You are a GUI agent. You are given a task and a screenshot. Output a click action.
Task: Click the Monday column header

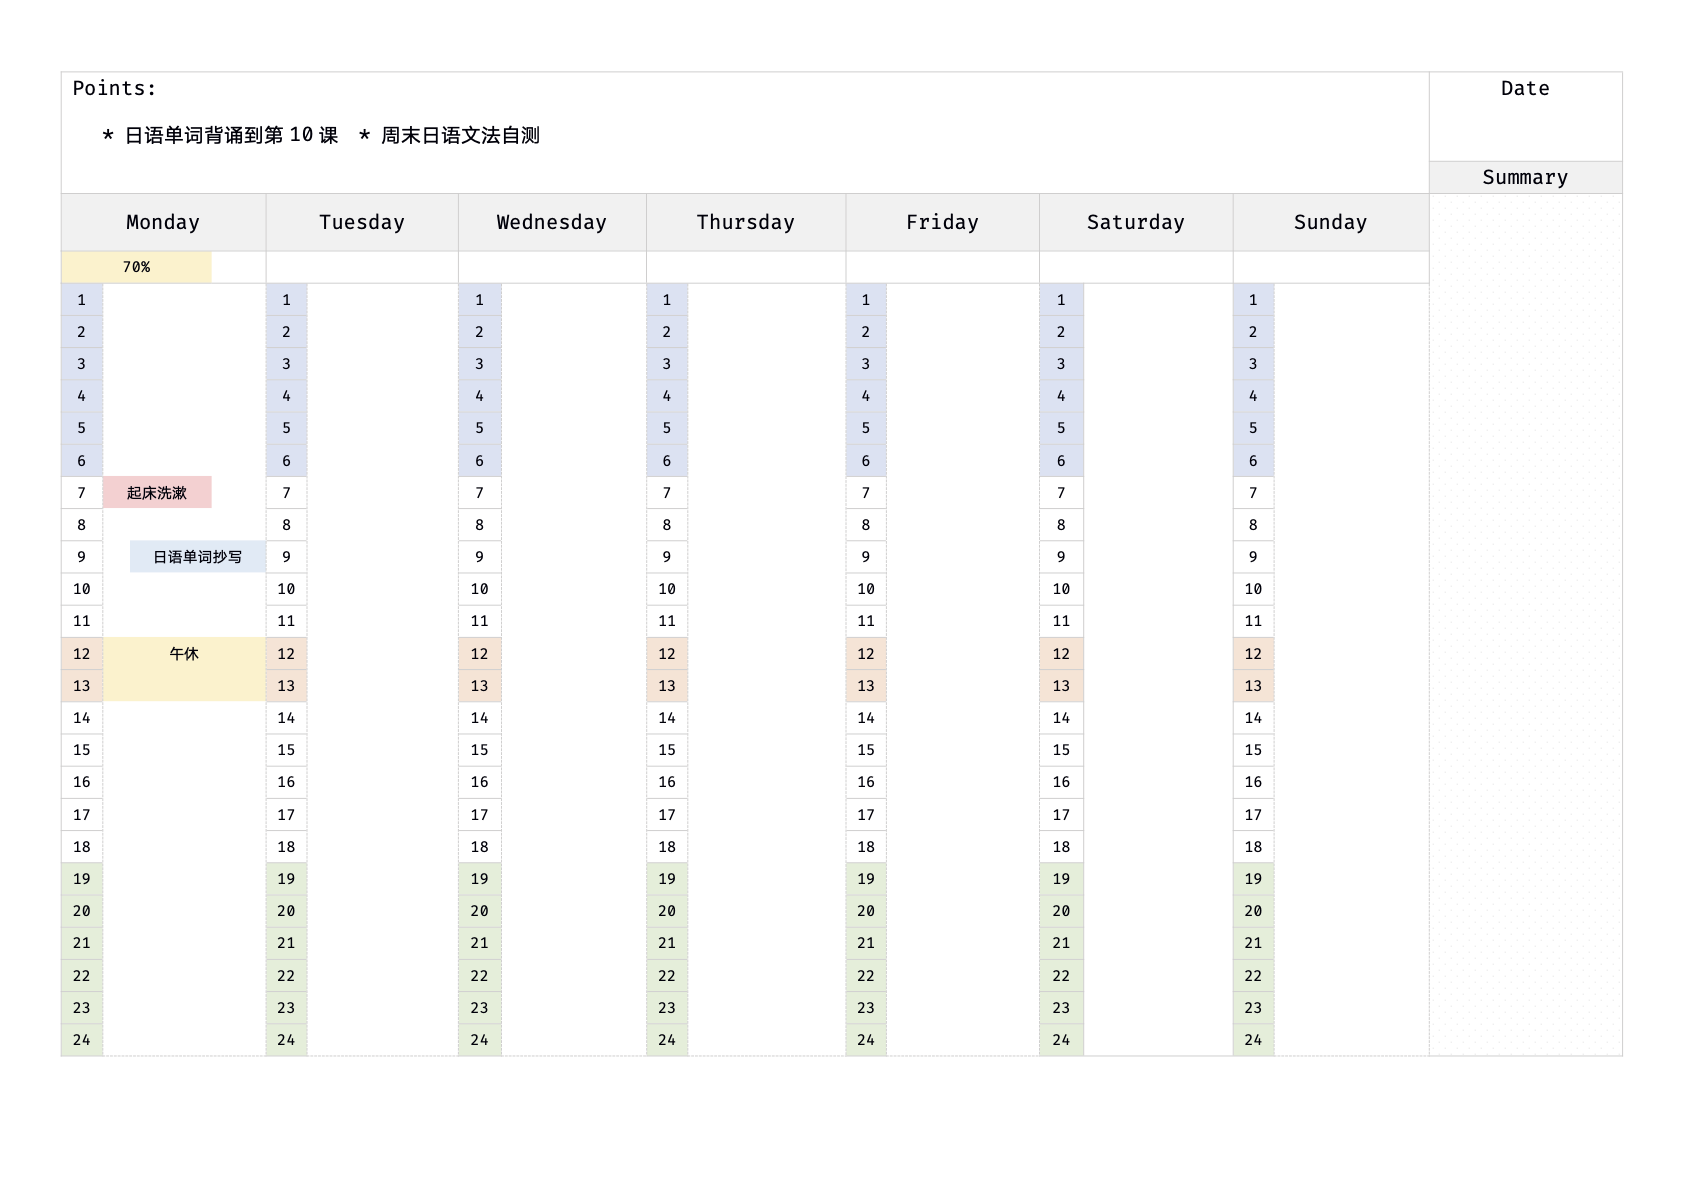click(x=163, y=222)
